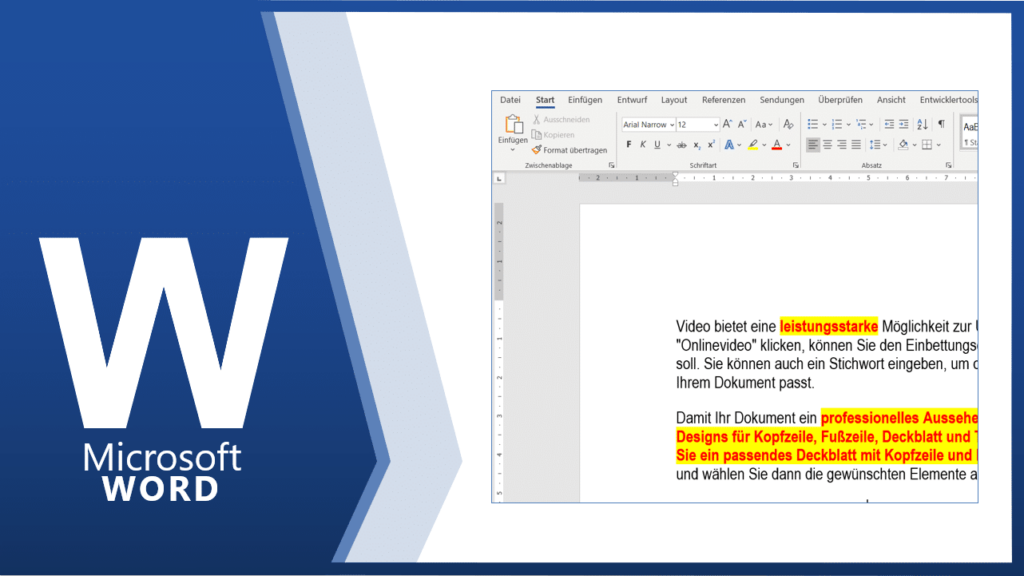Image resolution: width=1024 pixels, height=576 pixels.
Task: Open the Layout ribbon tab
Action: [674, 100]
